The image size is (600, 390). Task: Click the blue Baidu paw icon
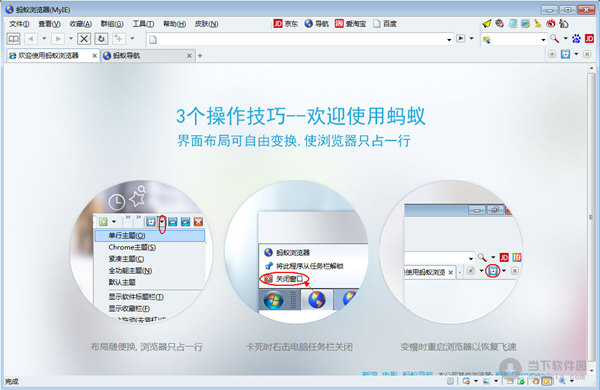click(576, 39)
